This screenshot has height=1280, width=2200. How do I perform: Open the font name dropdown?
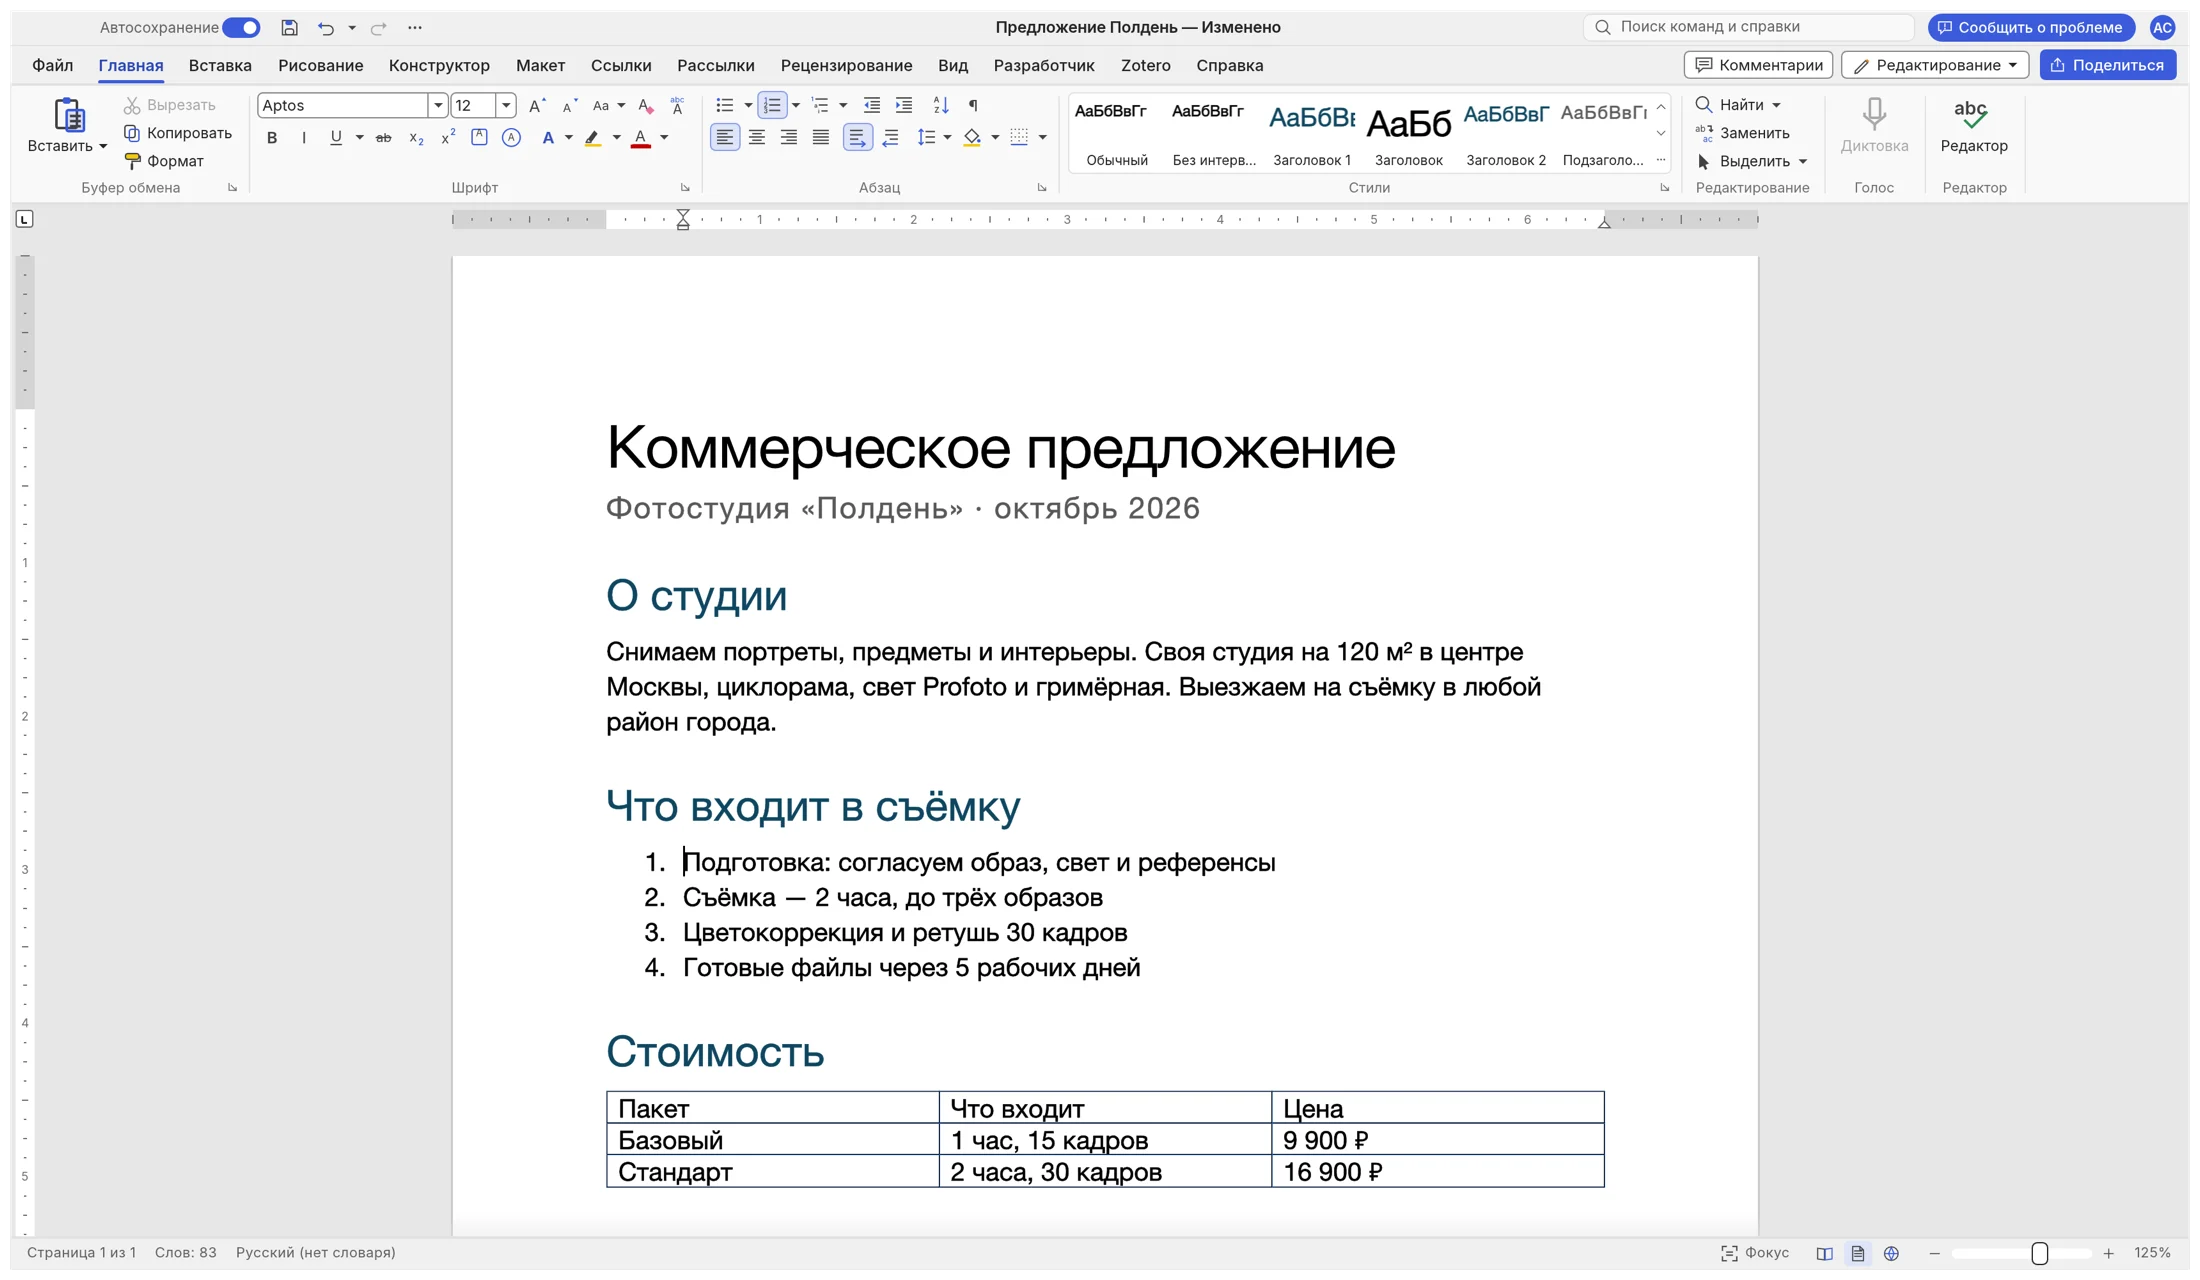coord(437,105)
